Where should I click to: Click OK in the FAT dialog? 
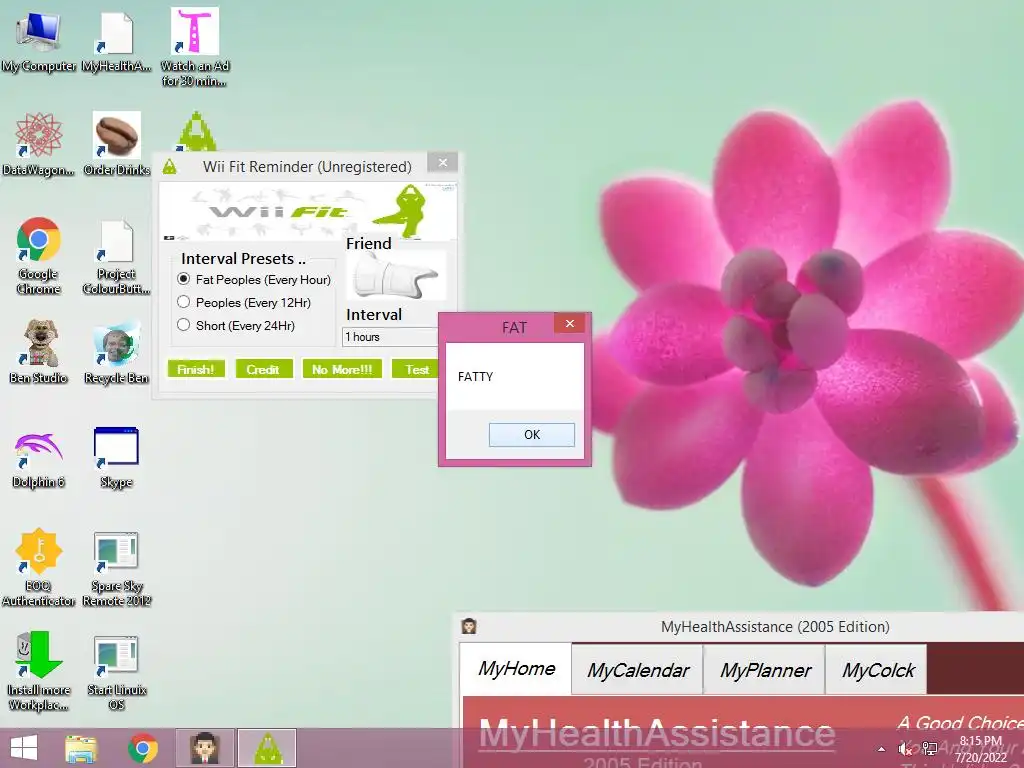(x=532, y=435)
